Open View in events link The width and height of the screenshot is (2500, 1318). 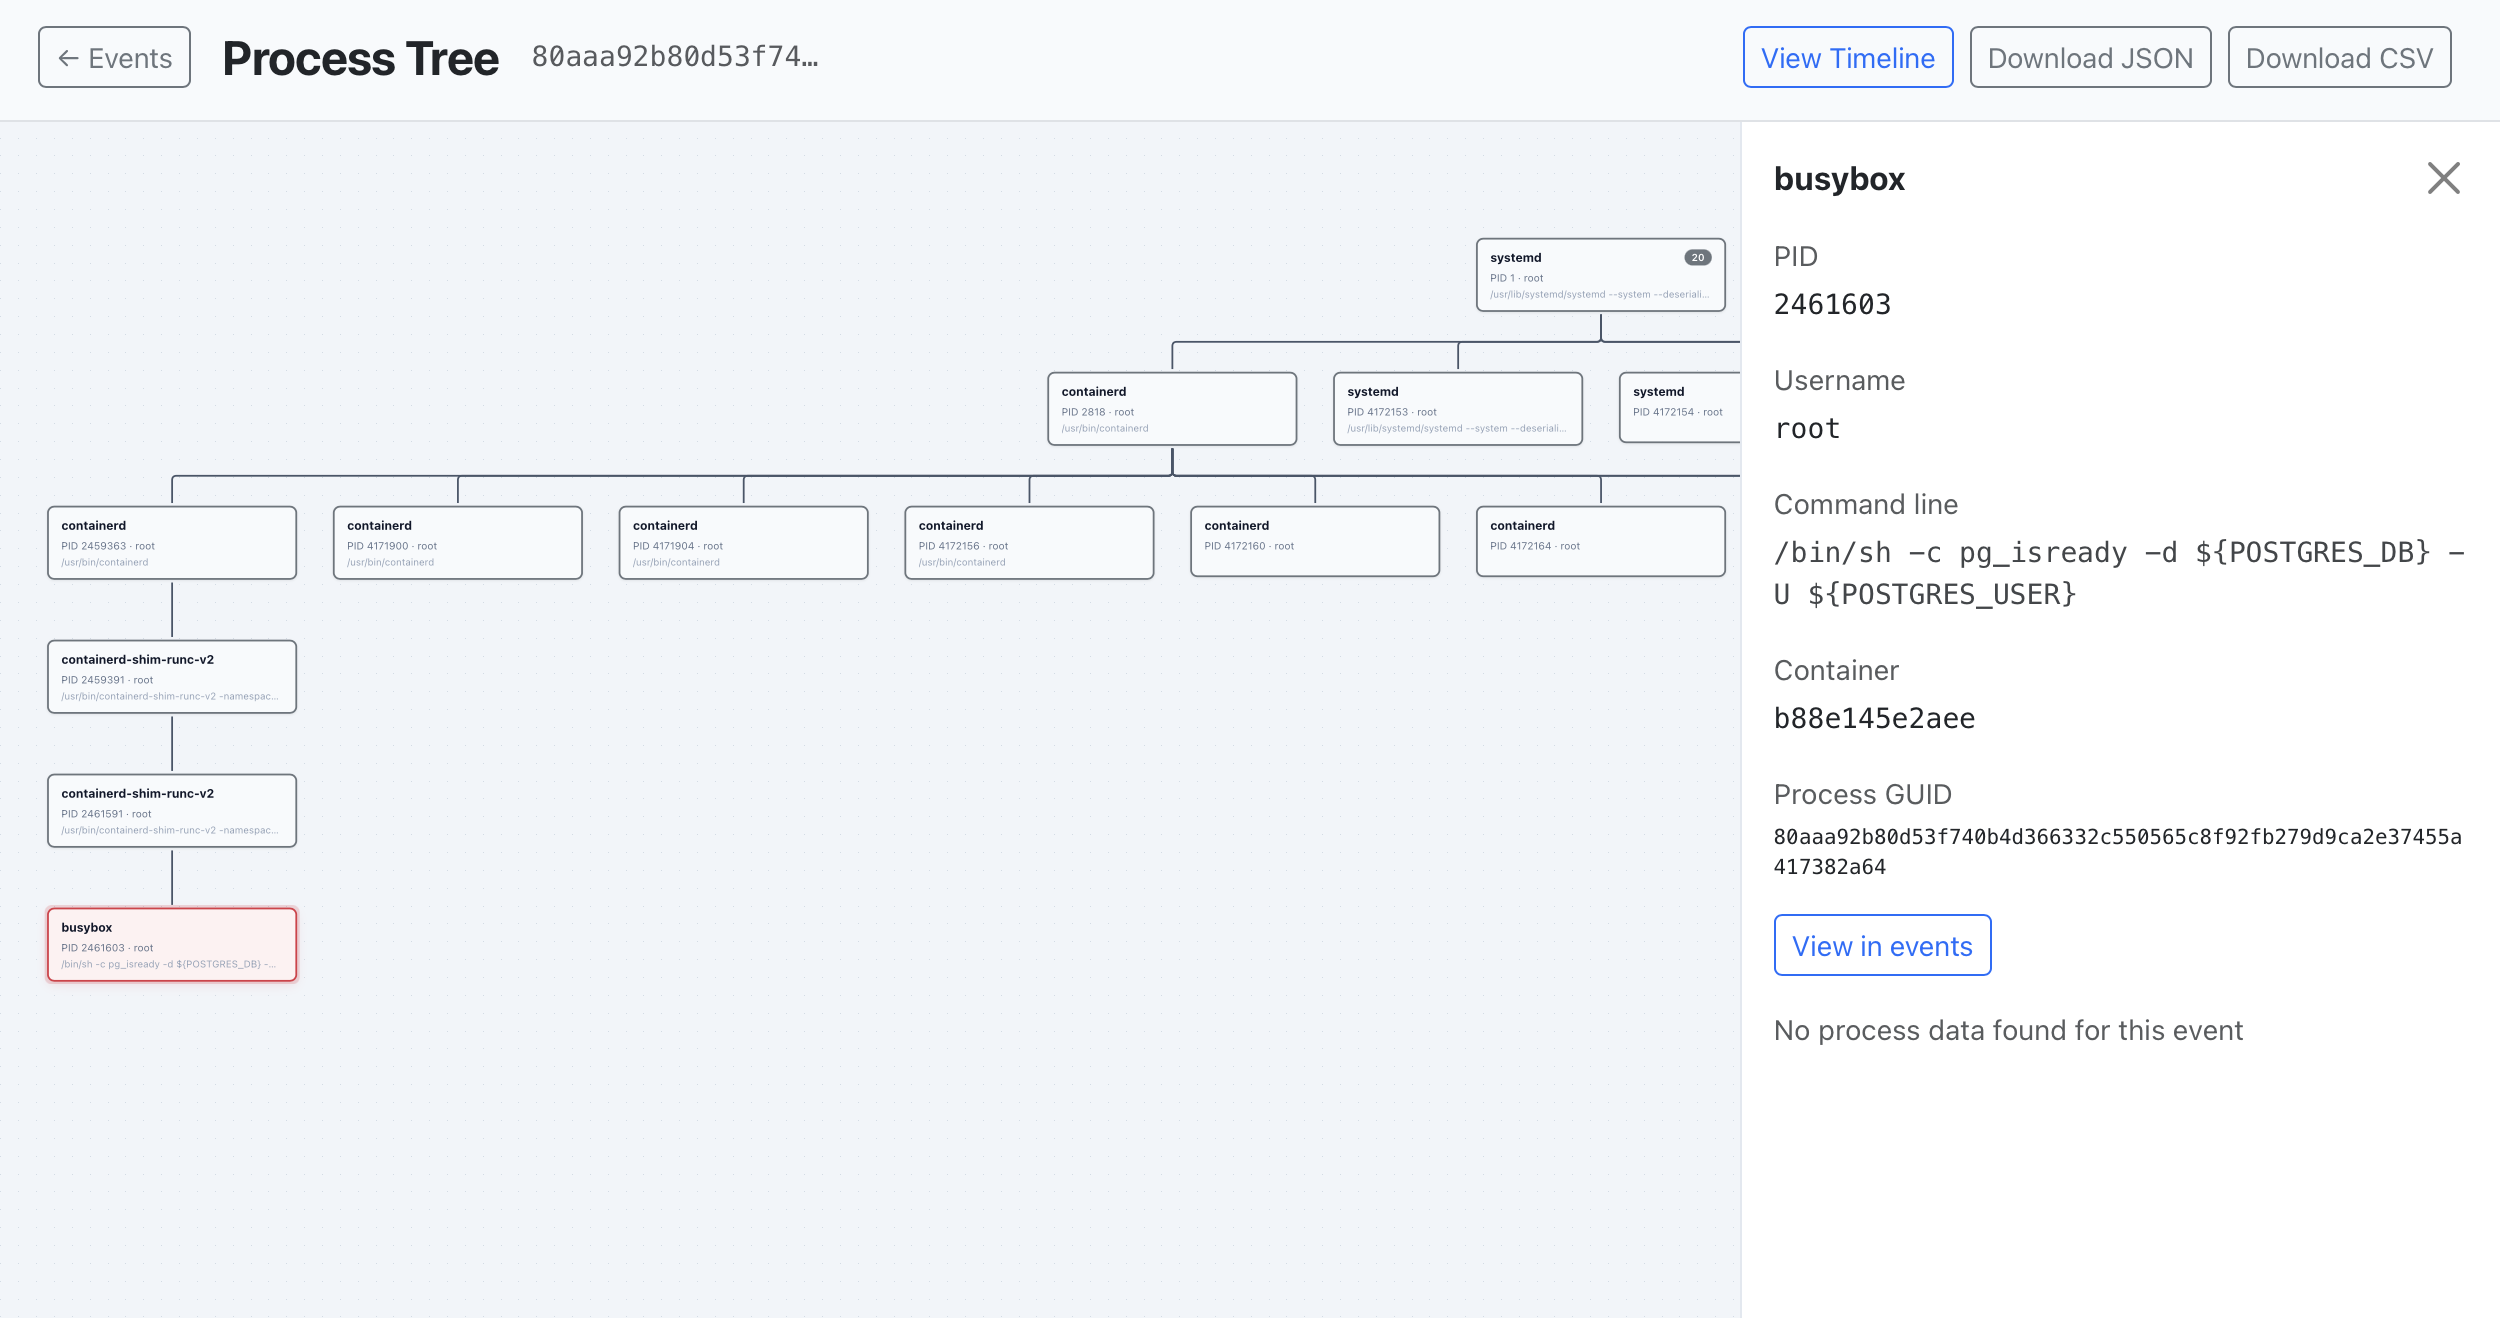pyautogui.click(x=1882, y=945)
